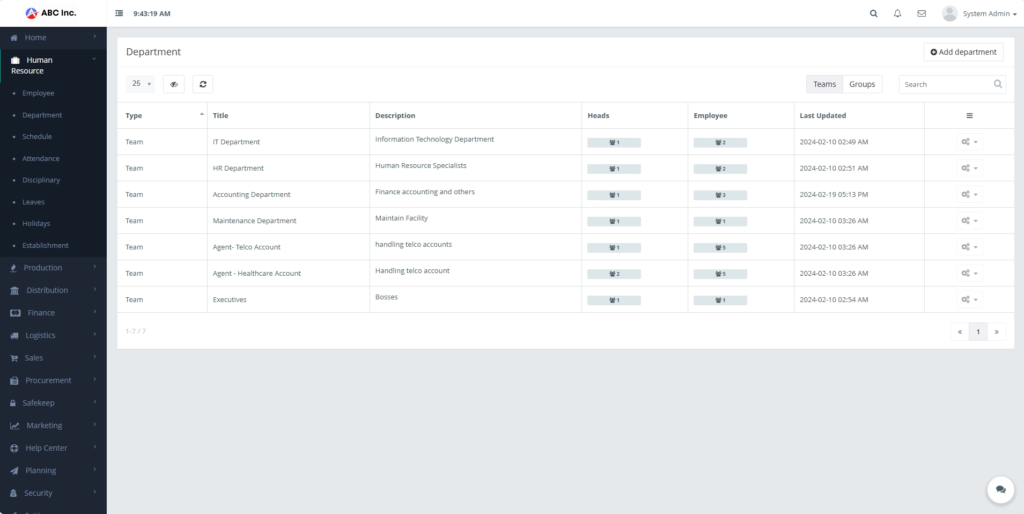Click the Procurement sidebar icon
The height and width of the screenshot is (514, 1024).
pyautogui.click(x=14, y=381)
